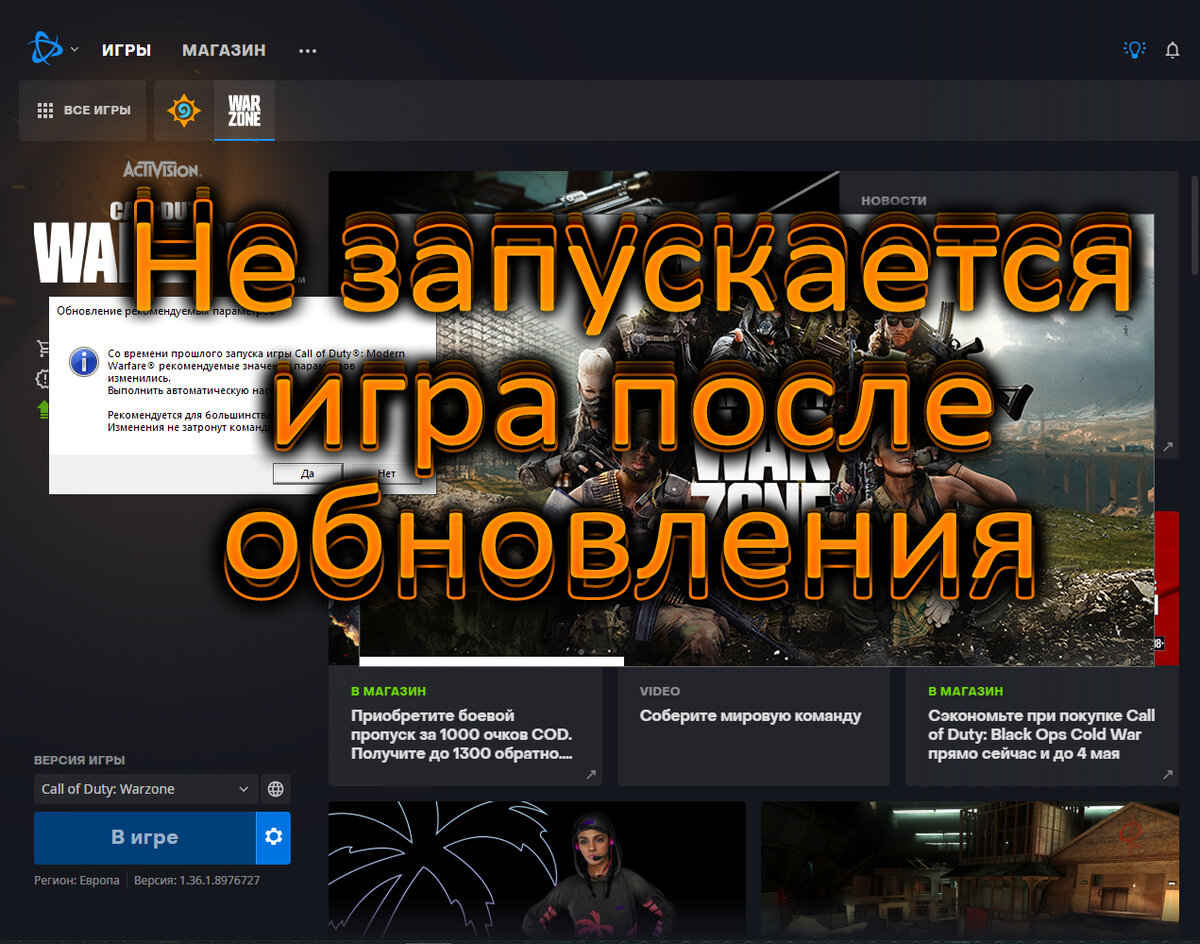
Task: Click the ВЕРСИЯ ИГРЫ label
Action: point(80,760)
